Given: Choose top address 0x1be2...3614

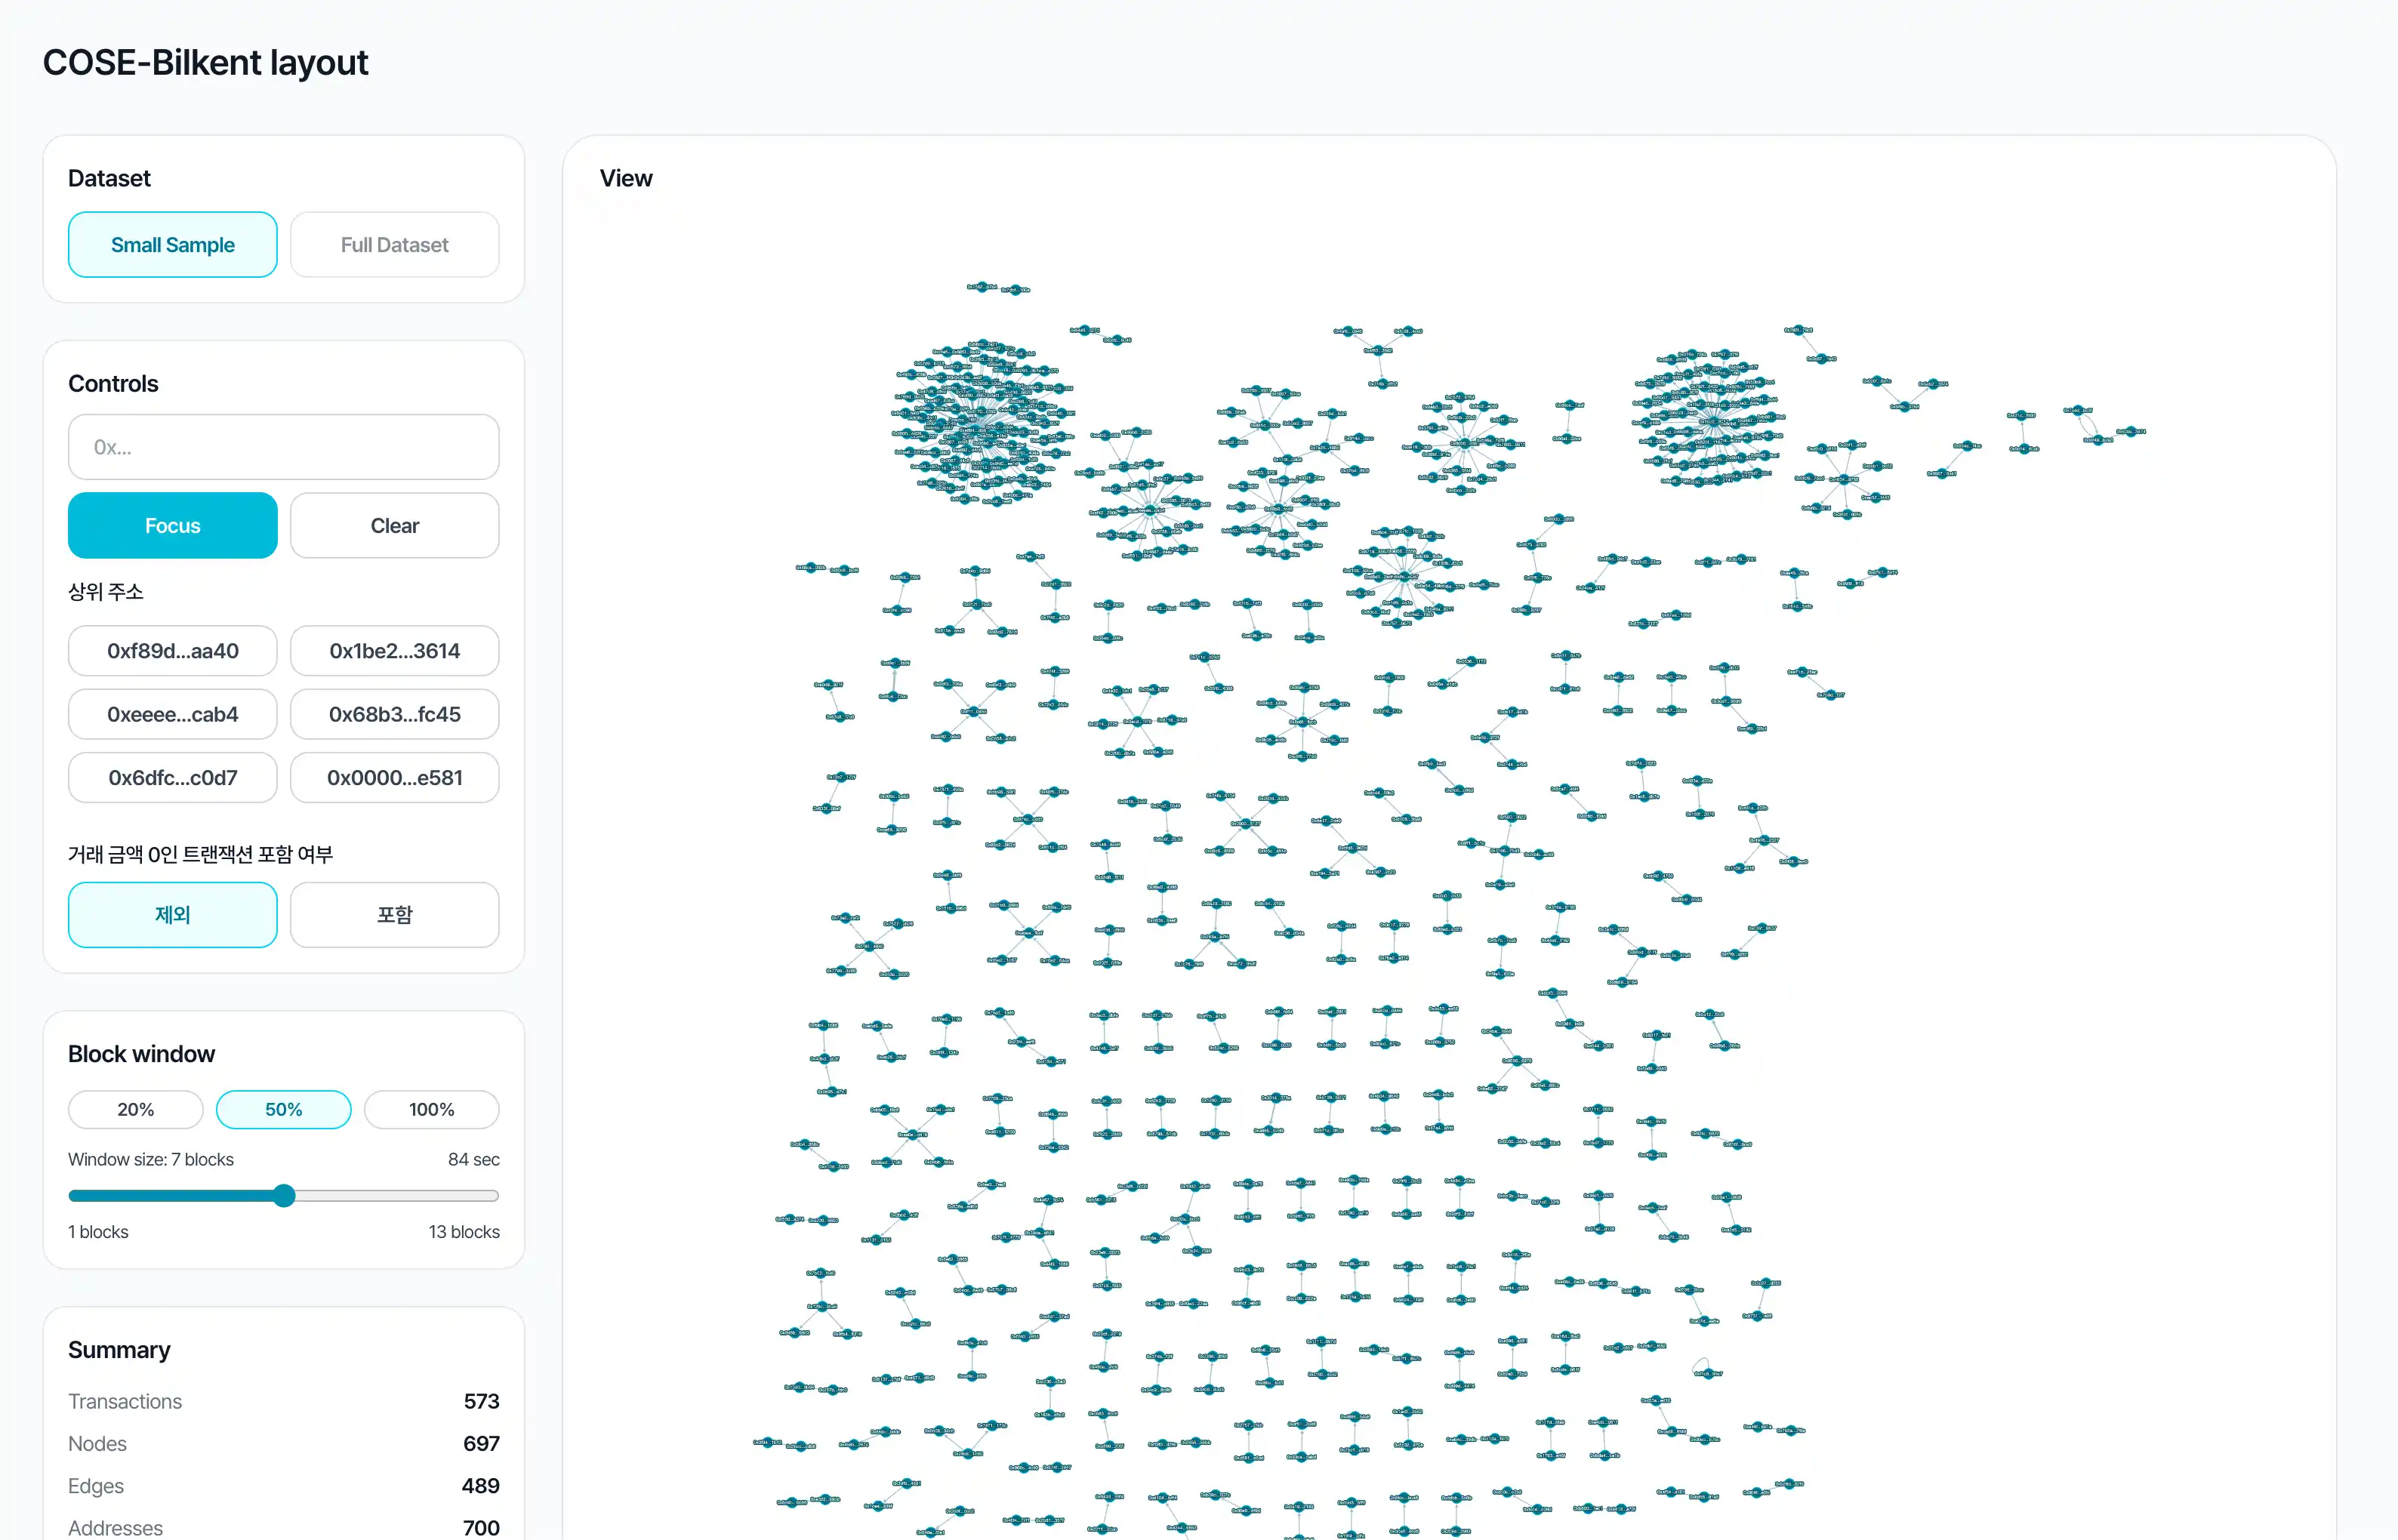Looking at the screenshot, I should (x=394, y=651).
